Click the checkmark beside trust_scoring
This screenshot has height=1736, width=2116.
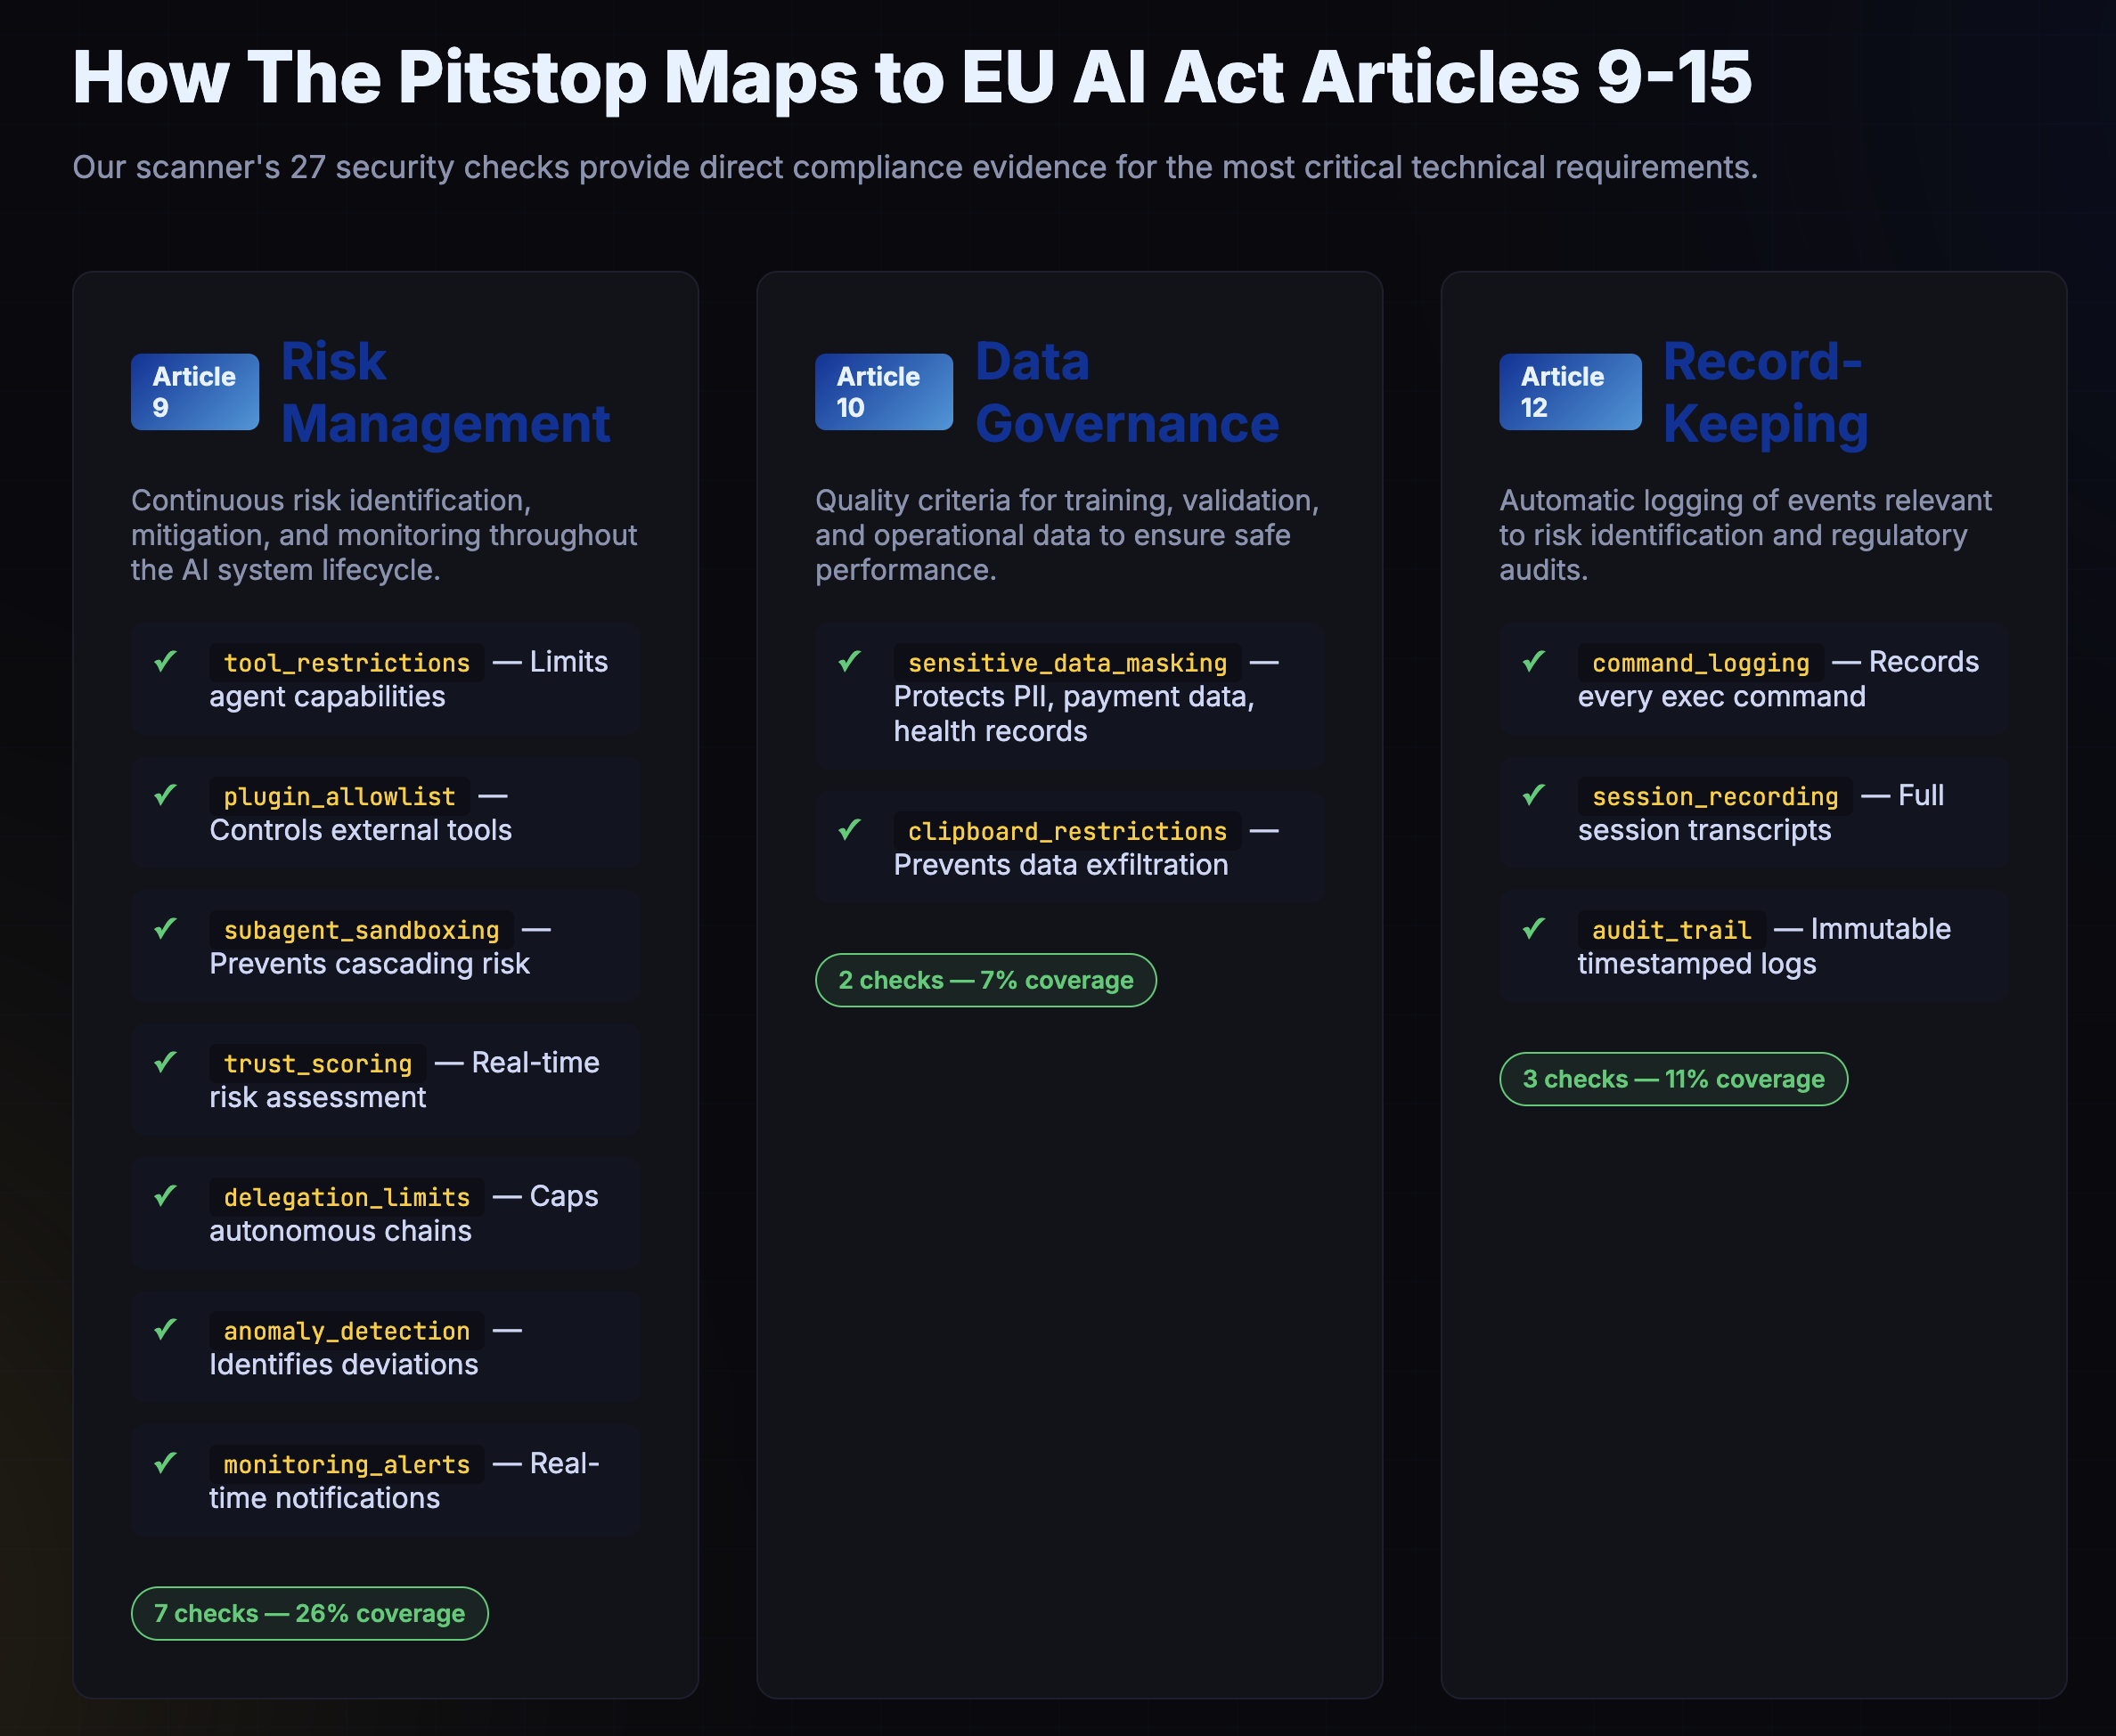point(166,1061)
